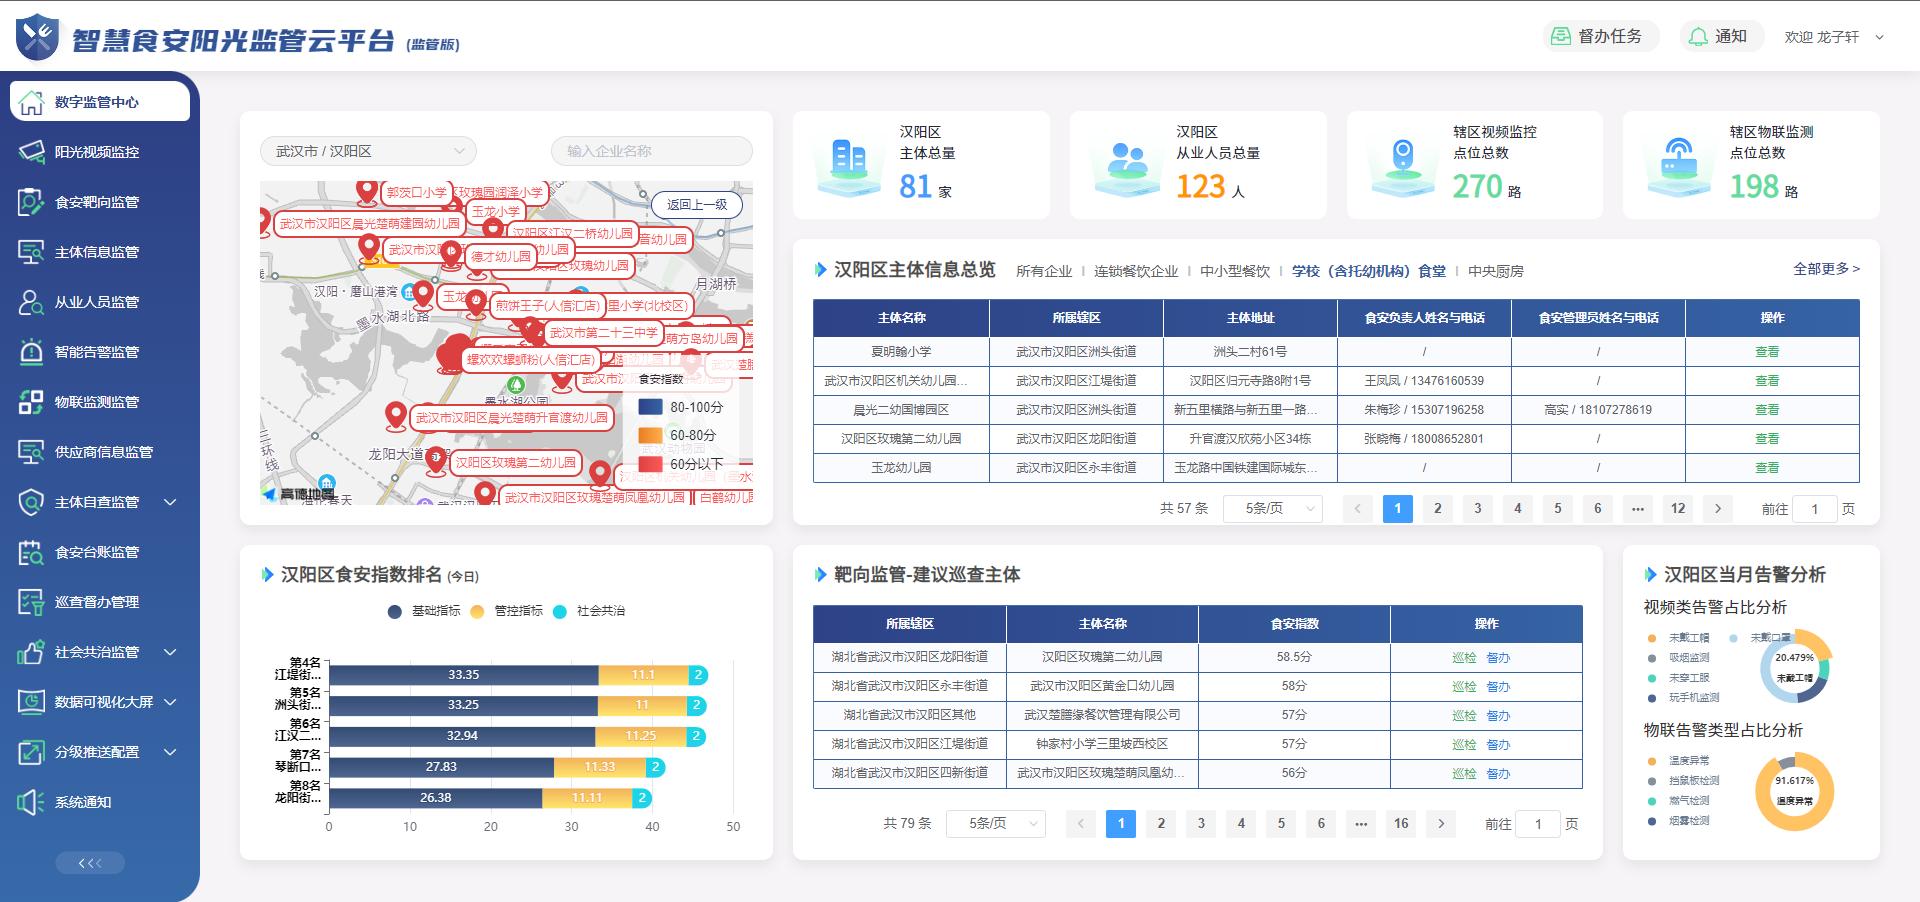Viewport: 1920px width, 902px height.
Task: Toggle the 管控指标 legend item in chart
Action: (478, 611)
